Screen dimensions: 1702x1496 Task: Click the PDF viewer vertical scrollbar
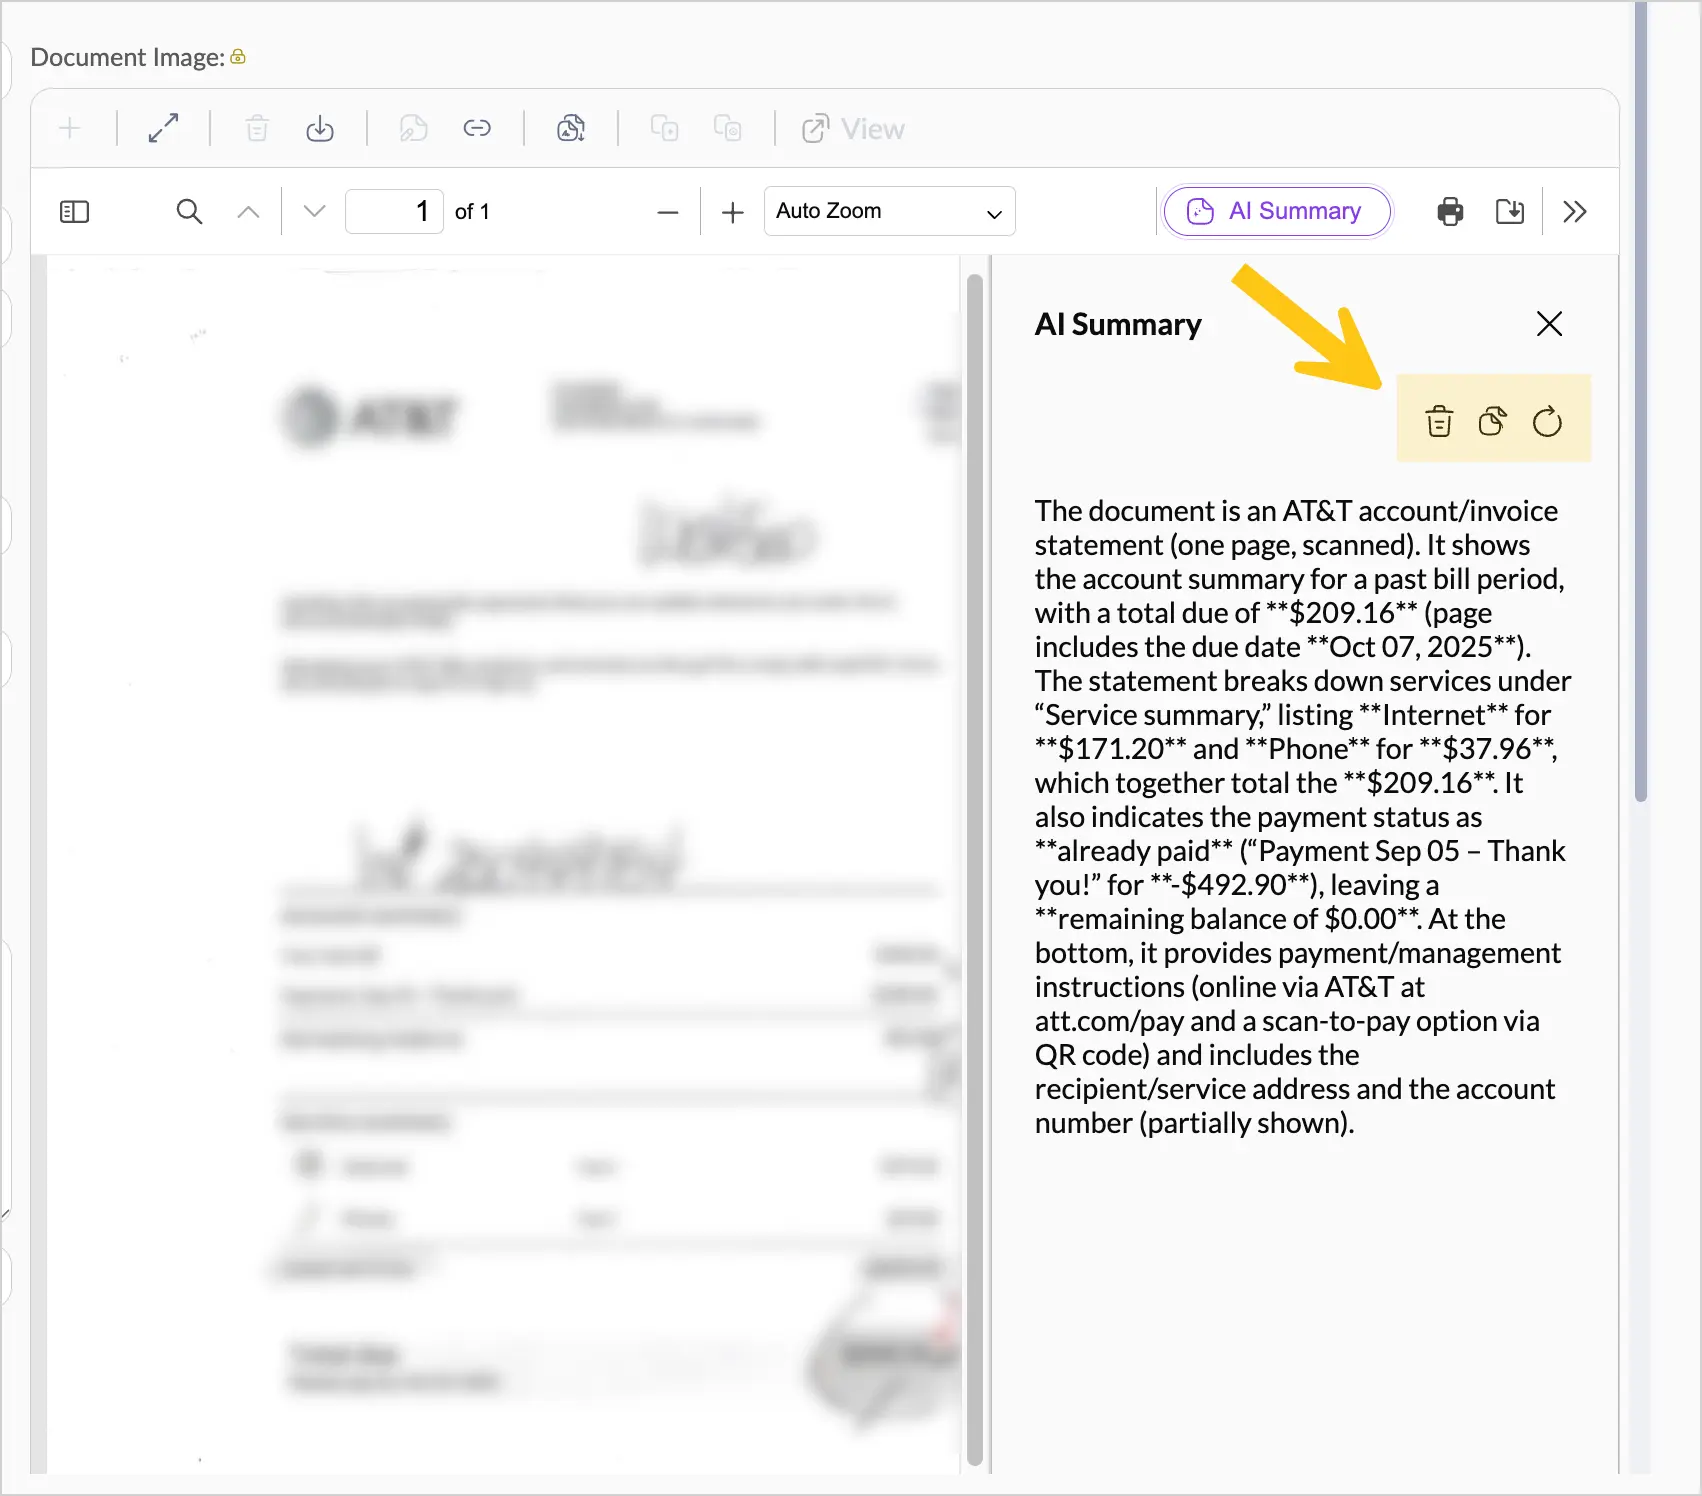tap(975, 870)
